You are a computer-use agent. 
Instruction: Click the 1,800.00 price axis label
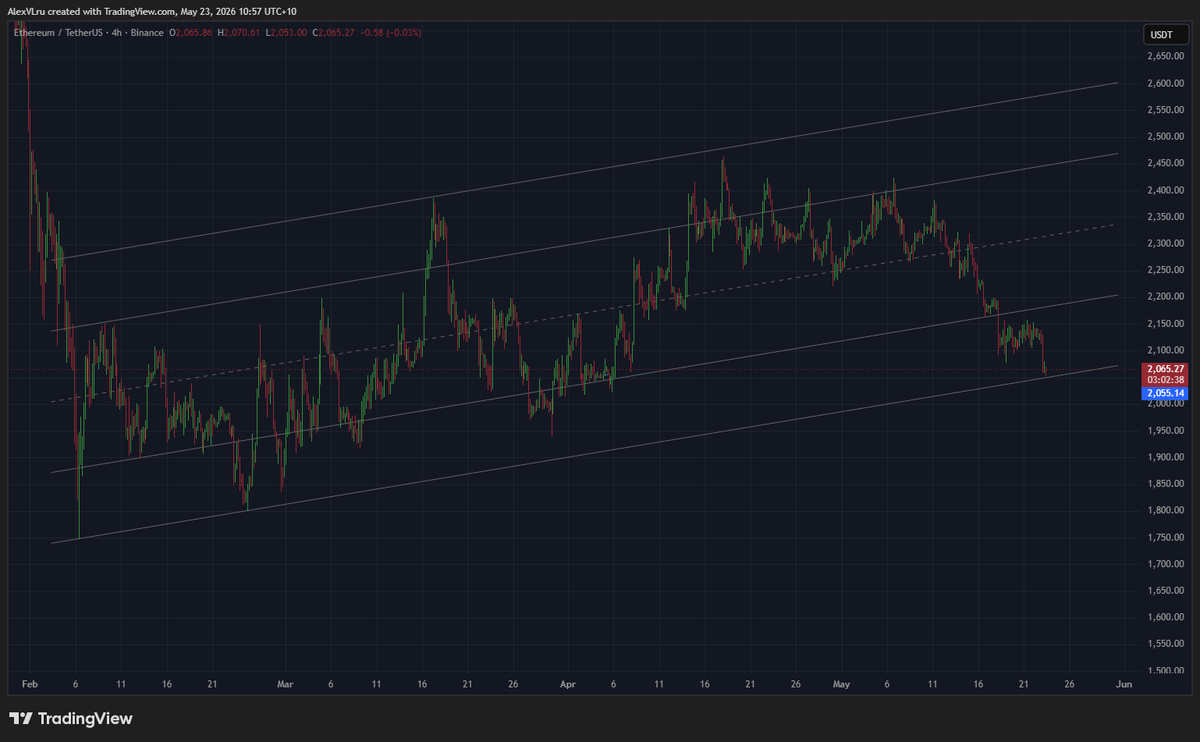[1165, 510]
